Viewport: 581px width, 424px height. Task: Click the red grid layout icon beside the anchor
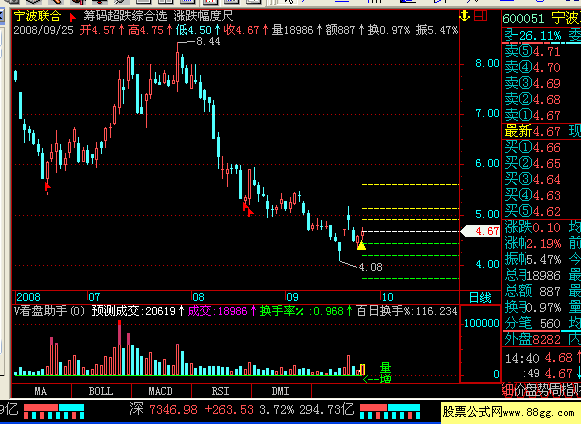point(480,16)
